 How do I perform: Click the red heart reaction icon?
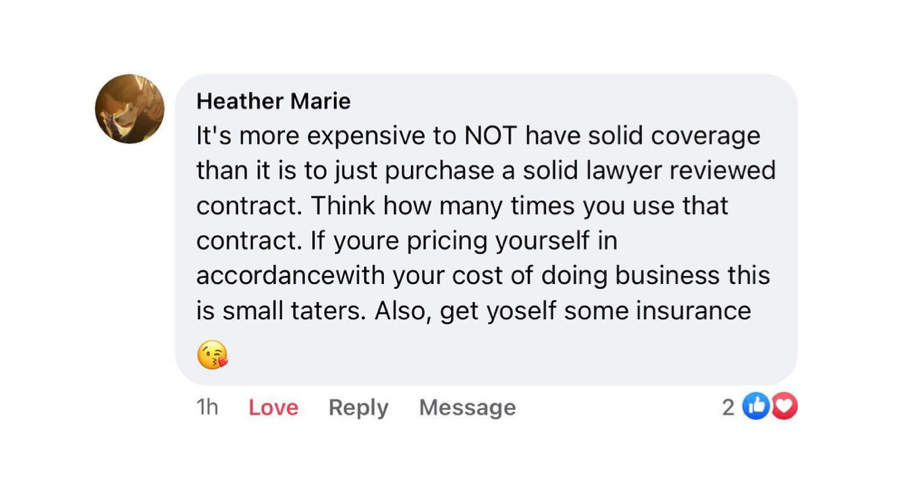click(785, 407)
